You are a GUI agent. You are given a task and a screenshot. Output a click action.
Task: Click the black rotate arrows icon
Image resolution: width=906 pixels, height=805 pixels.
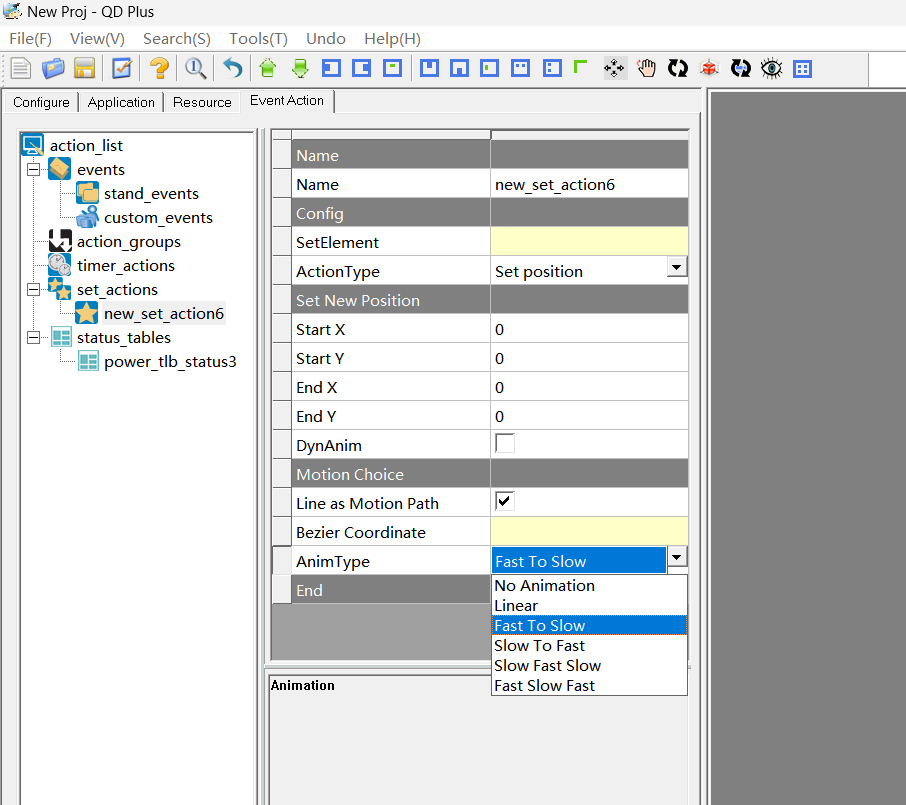pyautogui.click(x=678, y=68)
